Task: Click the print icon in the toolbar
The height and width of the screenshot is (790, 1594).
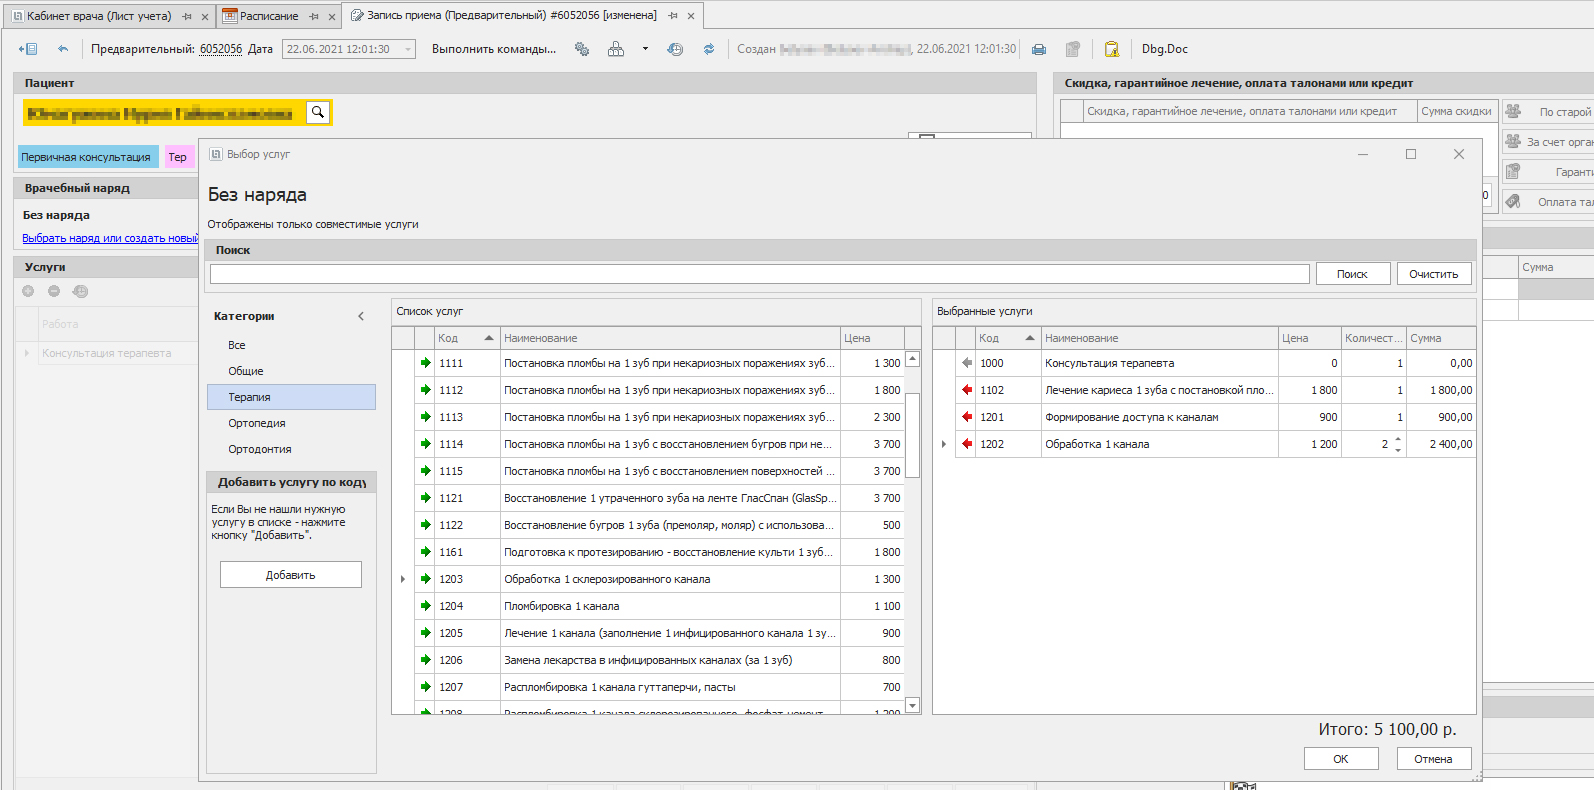Action: pos(1039,49)
